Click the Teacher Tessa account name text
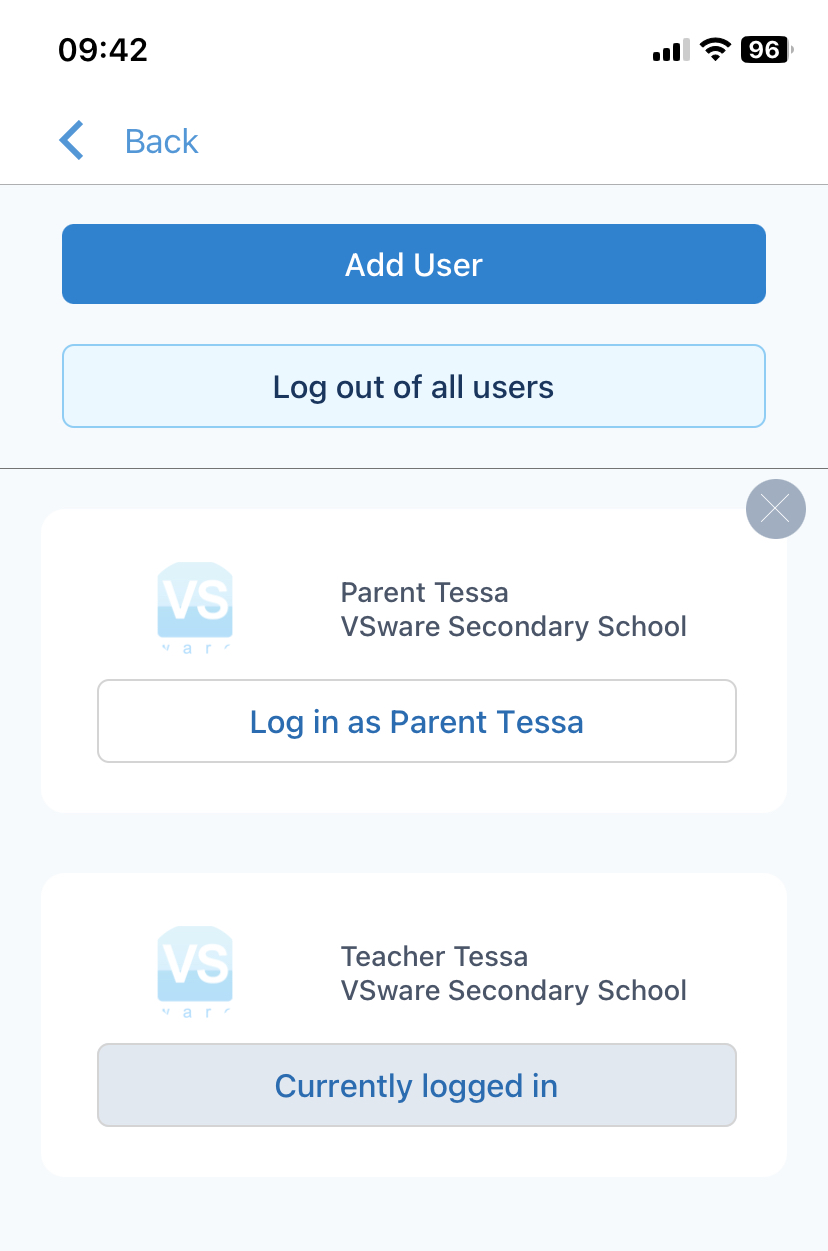The height and width of the screenshot is (1251, 828). (x=434, y=956)
